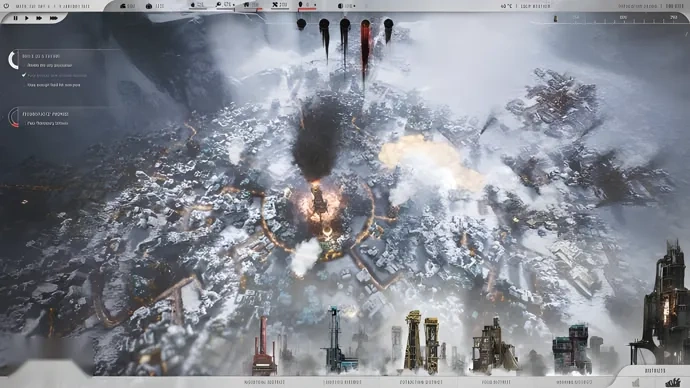
Task: Click the timeline position marker at top right
Action: coord(555,18)
